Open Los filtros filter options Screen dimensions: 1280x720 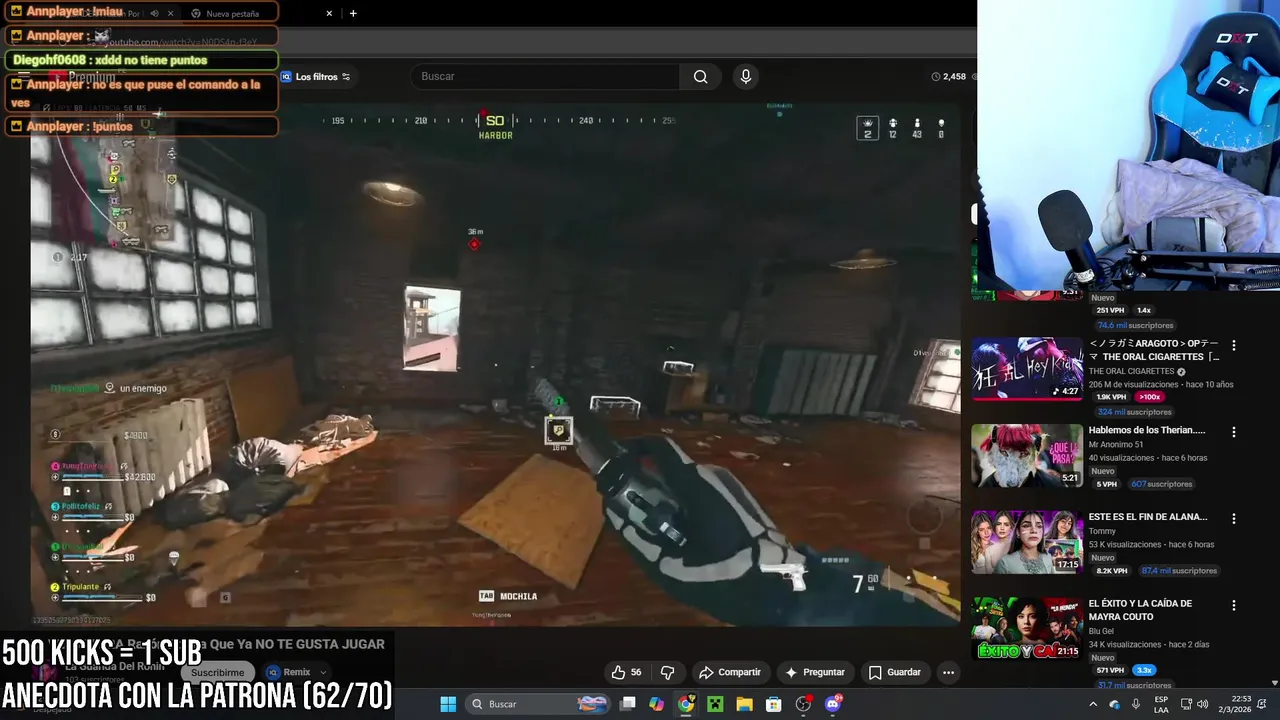[315, 77]
